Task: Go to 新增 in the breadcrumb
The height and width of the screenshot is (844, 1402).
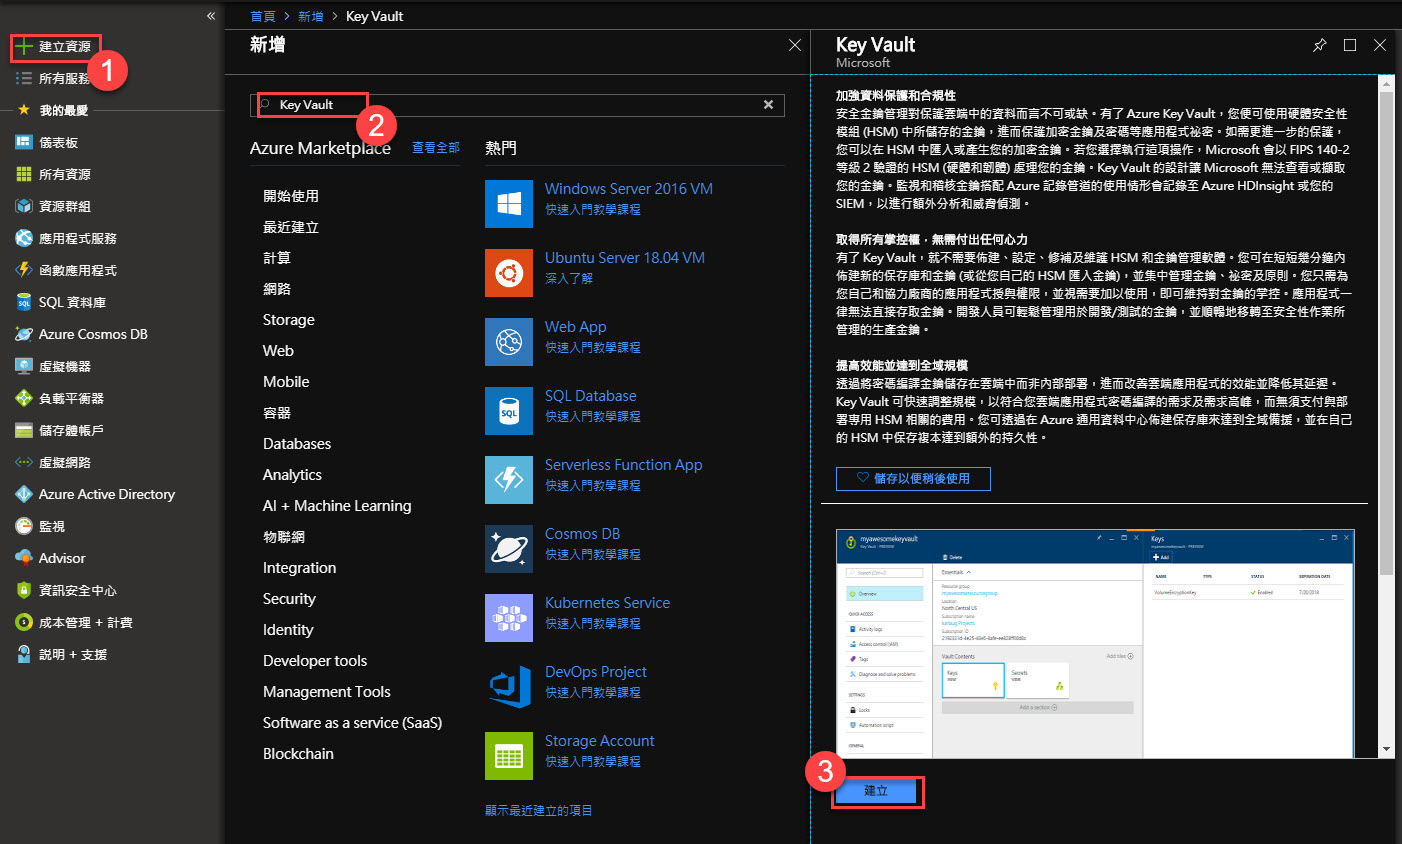Action: (311, 16)
